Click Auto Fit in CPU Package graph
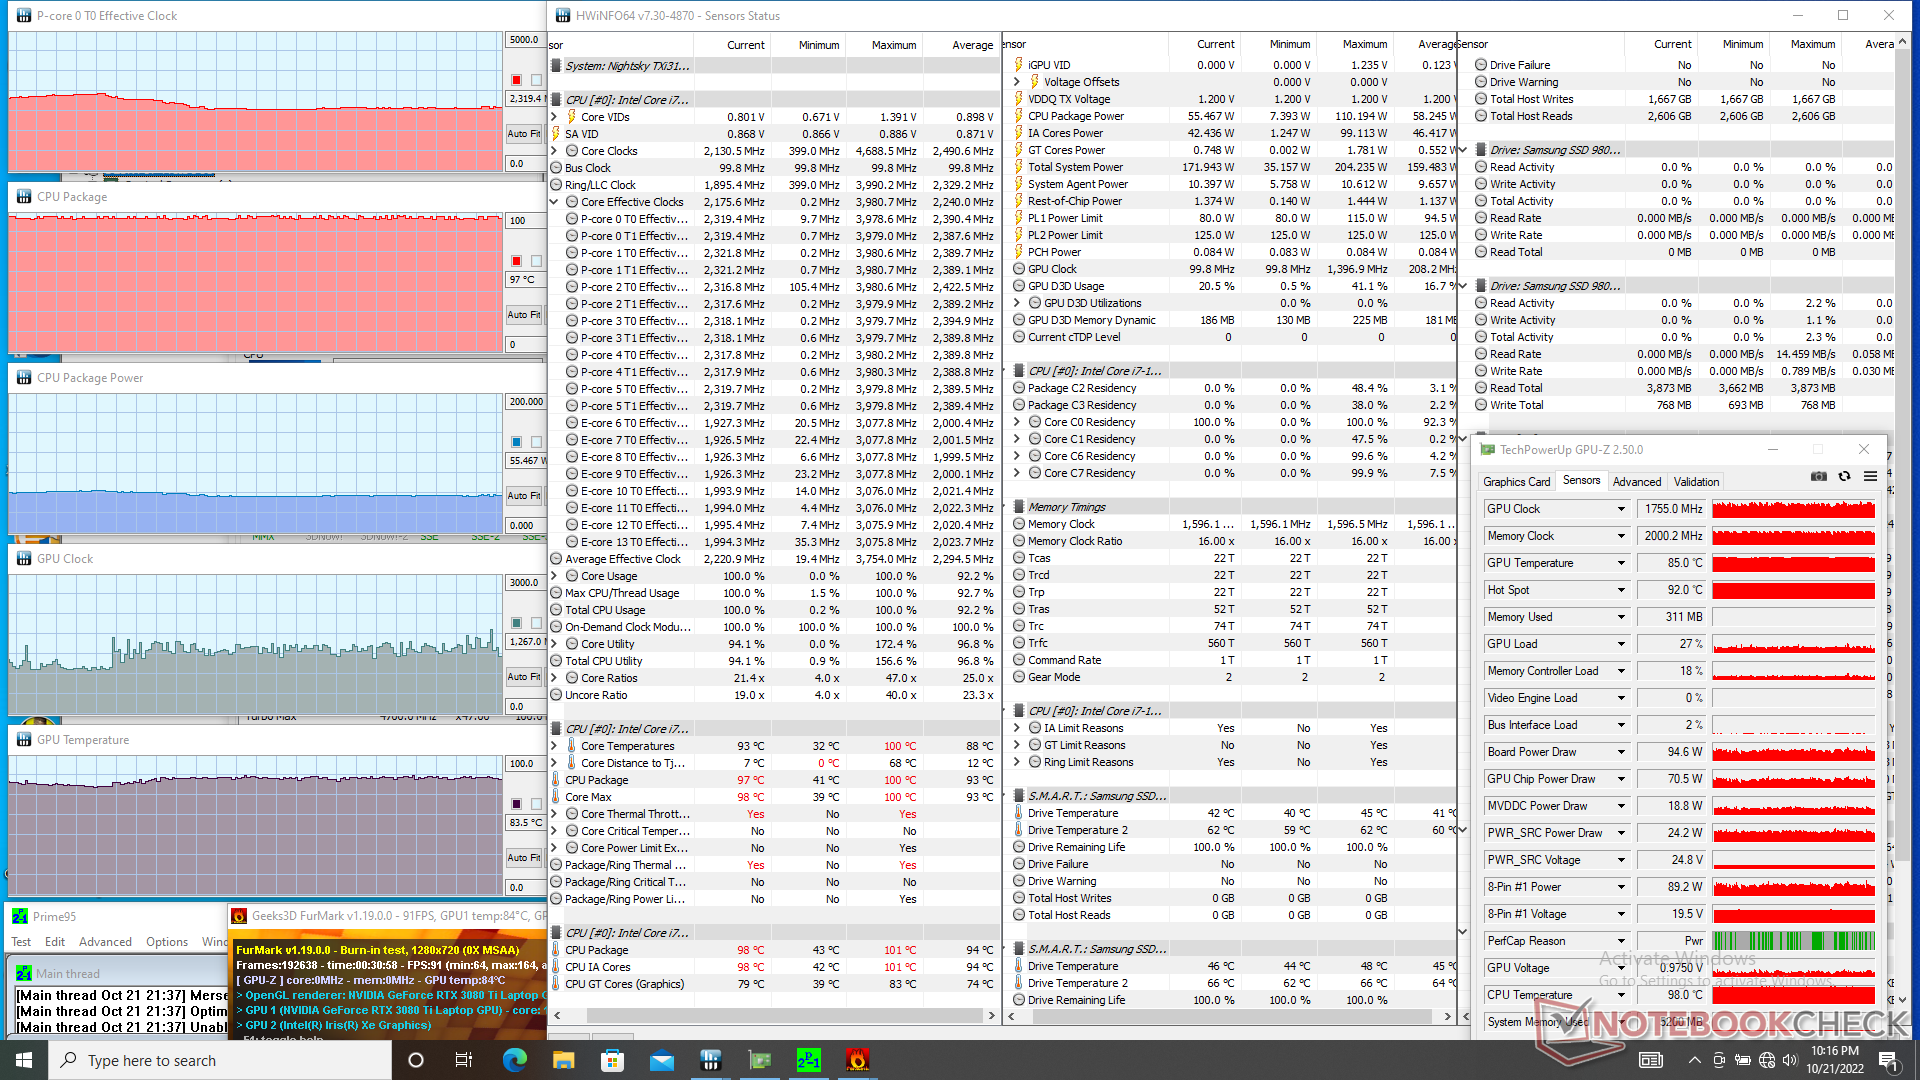Image resolution: width=1920 pixels, height=1080 pixels. click(523, 315)
